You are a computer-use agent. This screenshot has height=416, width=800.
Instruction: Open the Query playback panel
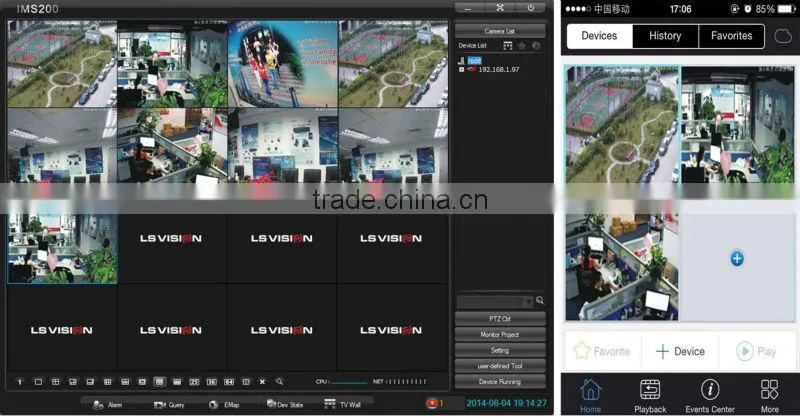pos(169,405)
